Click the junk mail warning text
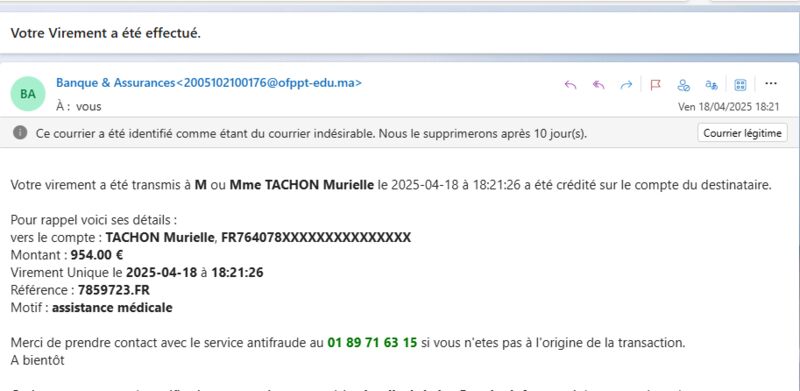Image resolution: width=800 pixels, height=391 pixels. coord(311,134)
